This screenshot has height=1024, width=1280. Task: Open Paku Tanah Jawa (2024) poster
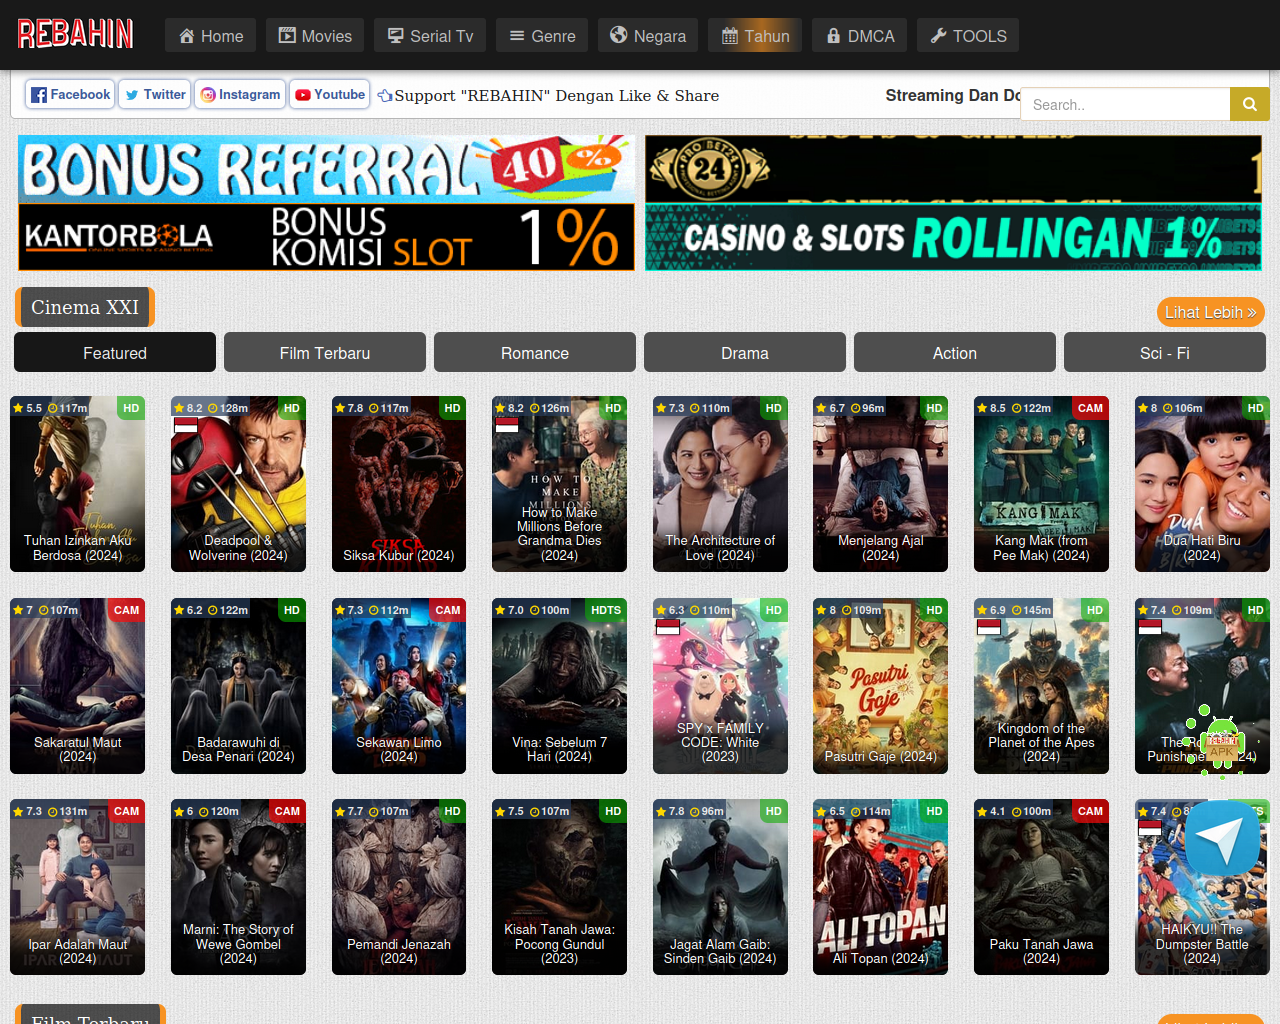[1041, 887]
